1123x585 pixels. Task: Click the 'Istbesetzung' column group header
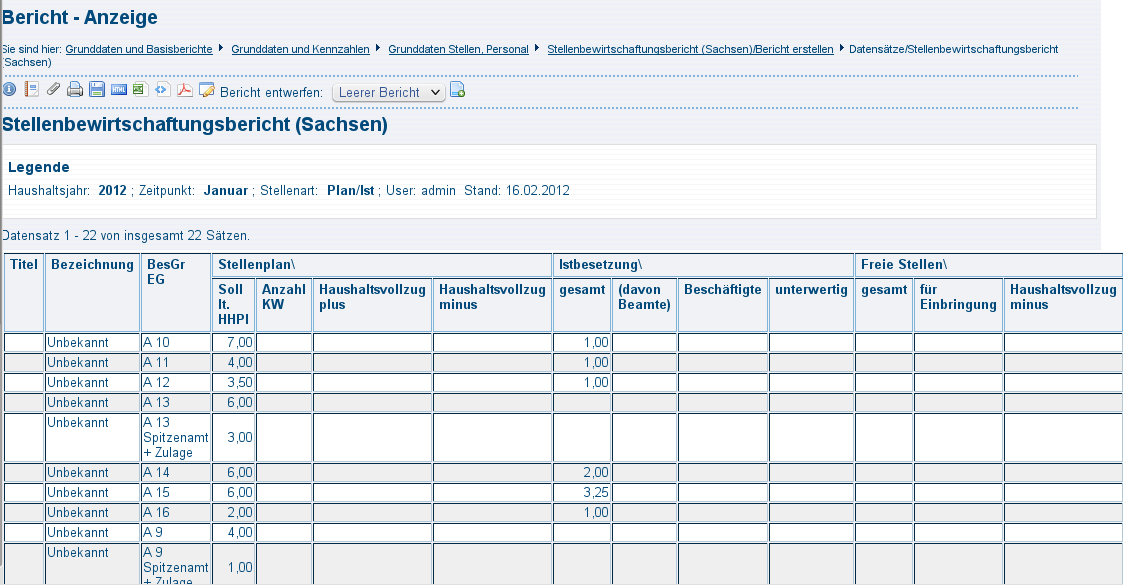600,265
